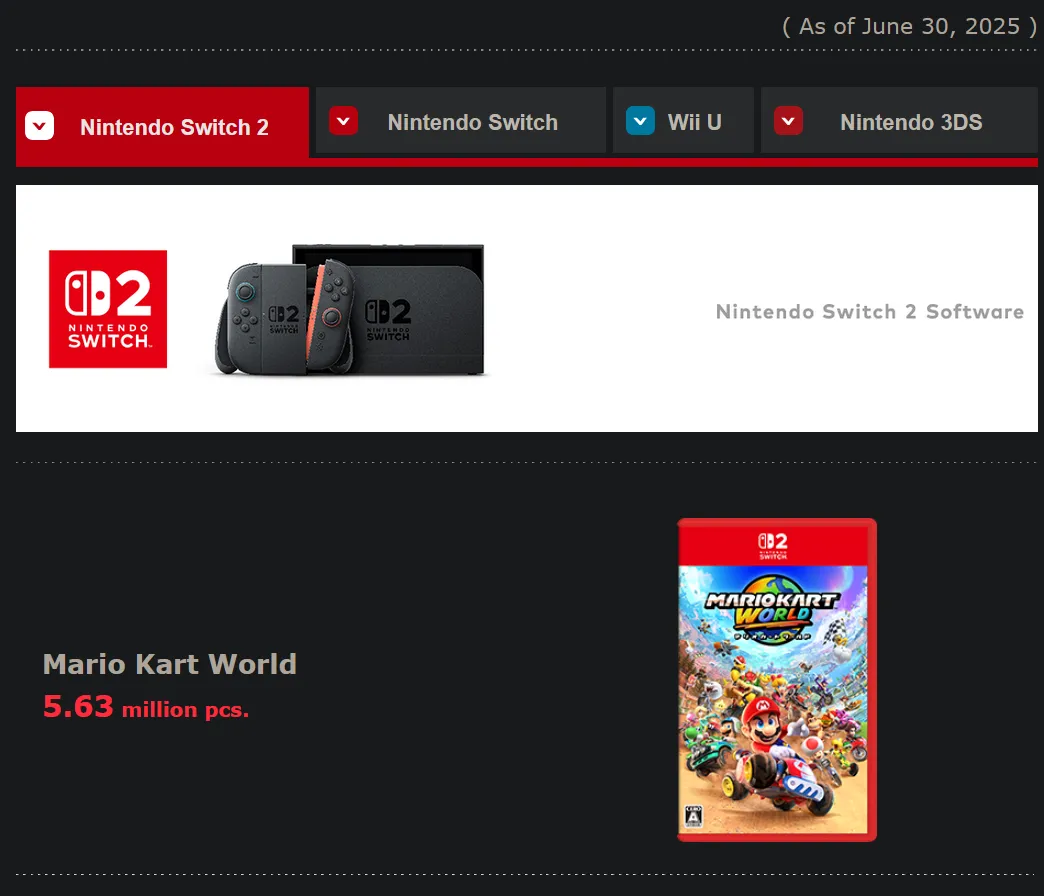Open the Nintendo 3DS tab
The width and height of the screenshot is (1044, 896).
click(x=900, y=120)
